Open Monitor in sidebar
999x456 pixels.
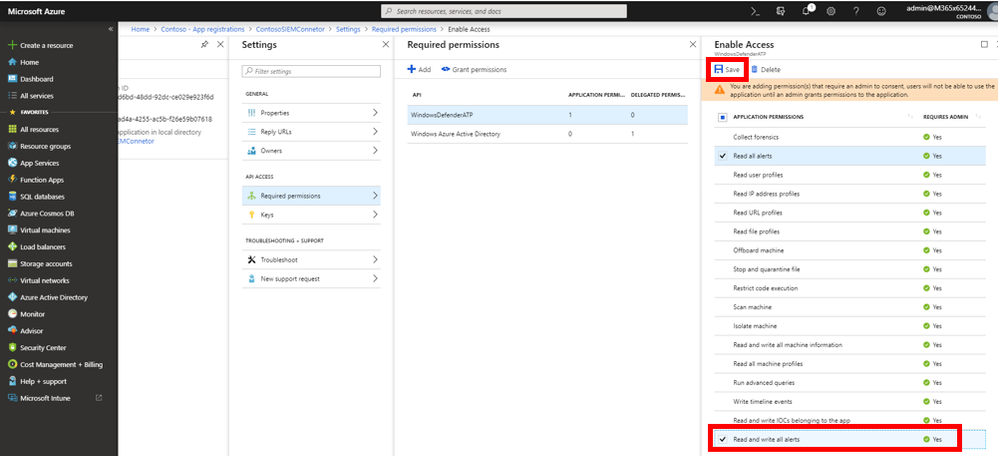tap(32, 314)
